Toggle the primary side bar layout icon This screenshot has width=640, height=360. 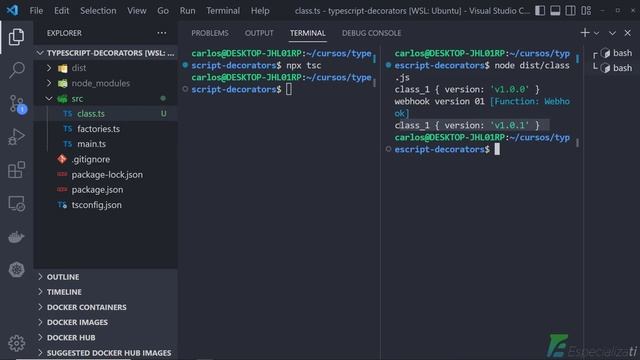pyautogui.click(x=540, y=11)
